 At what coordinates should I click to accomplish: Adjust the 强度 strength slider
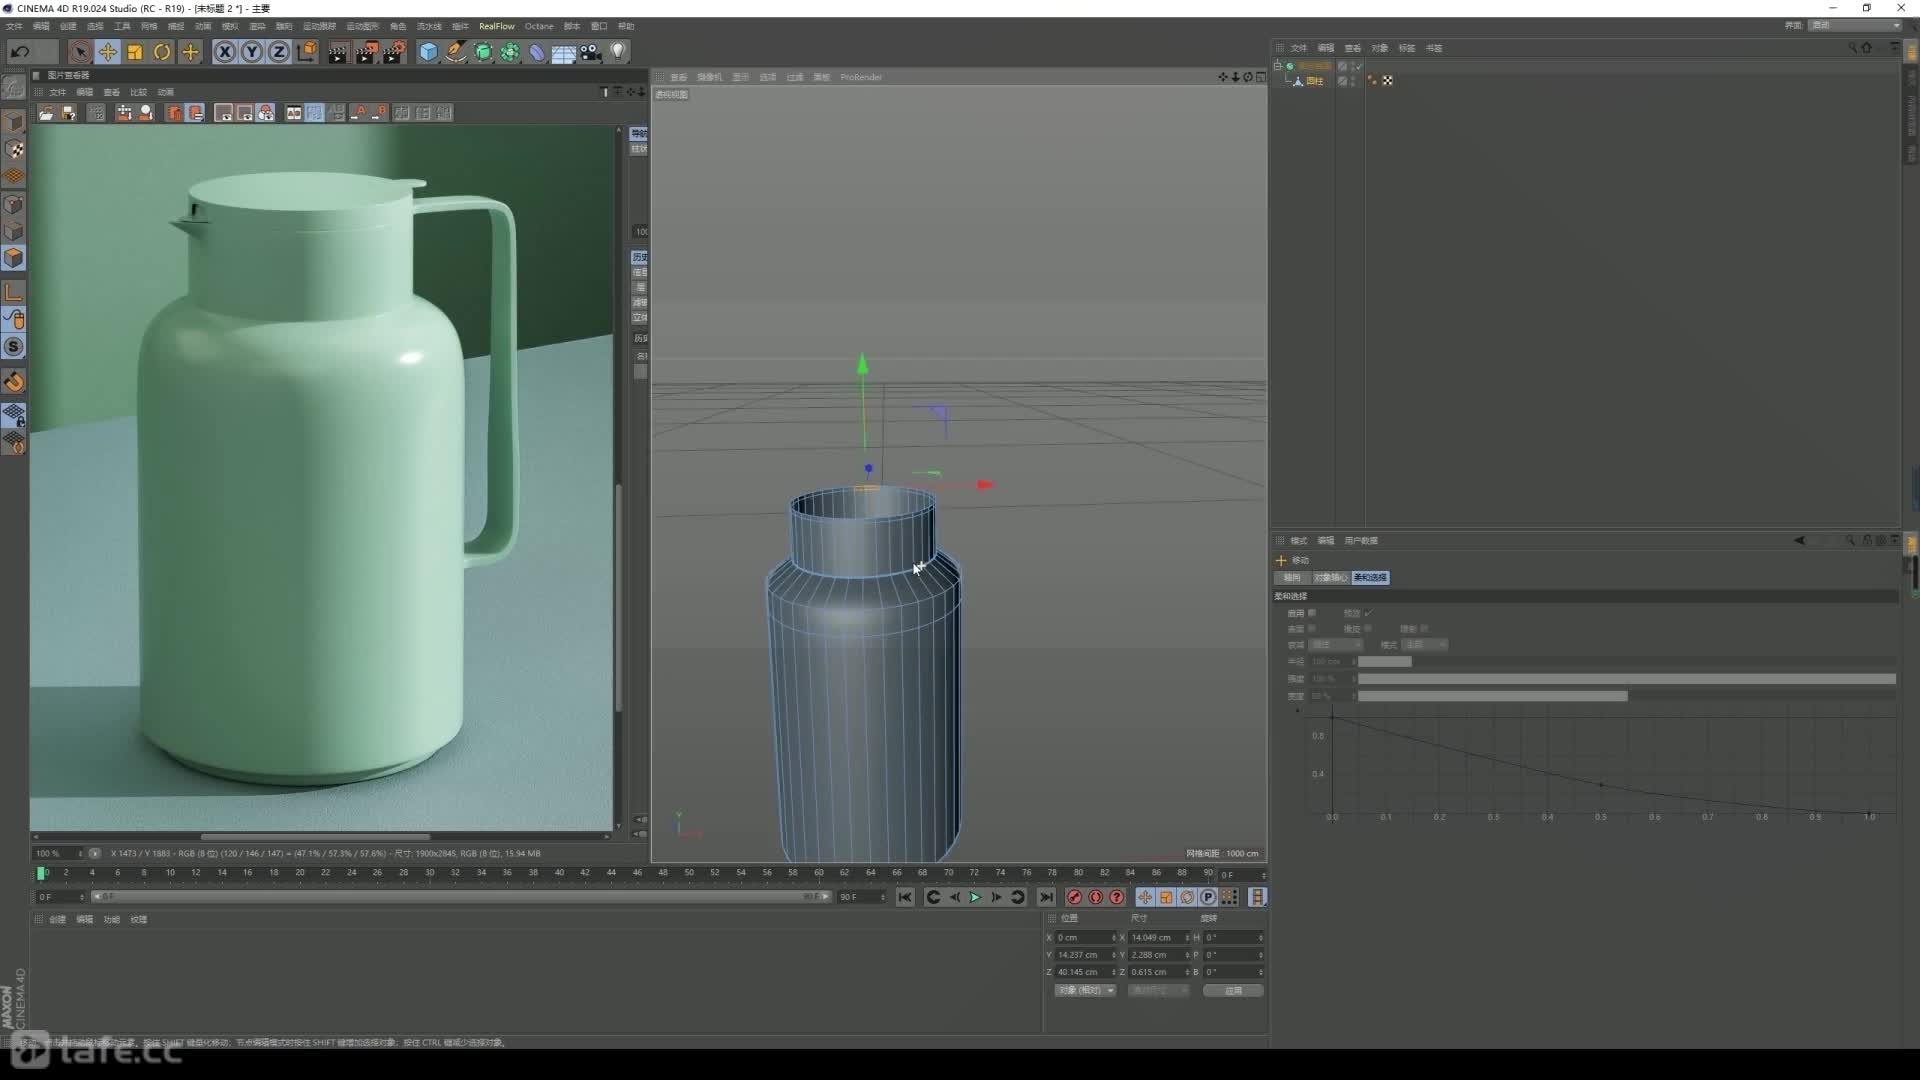[x=1626, y=679]
